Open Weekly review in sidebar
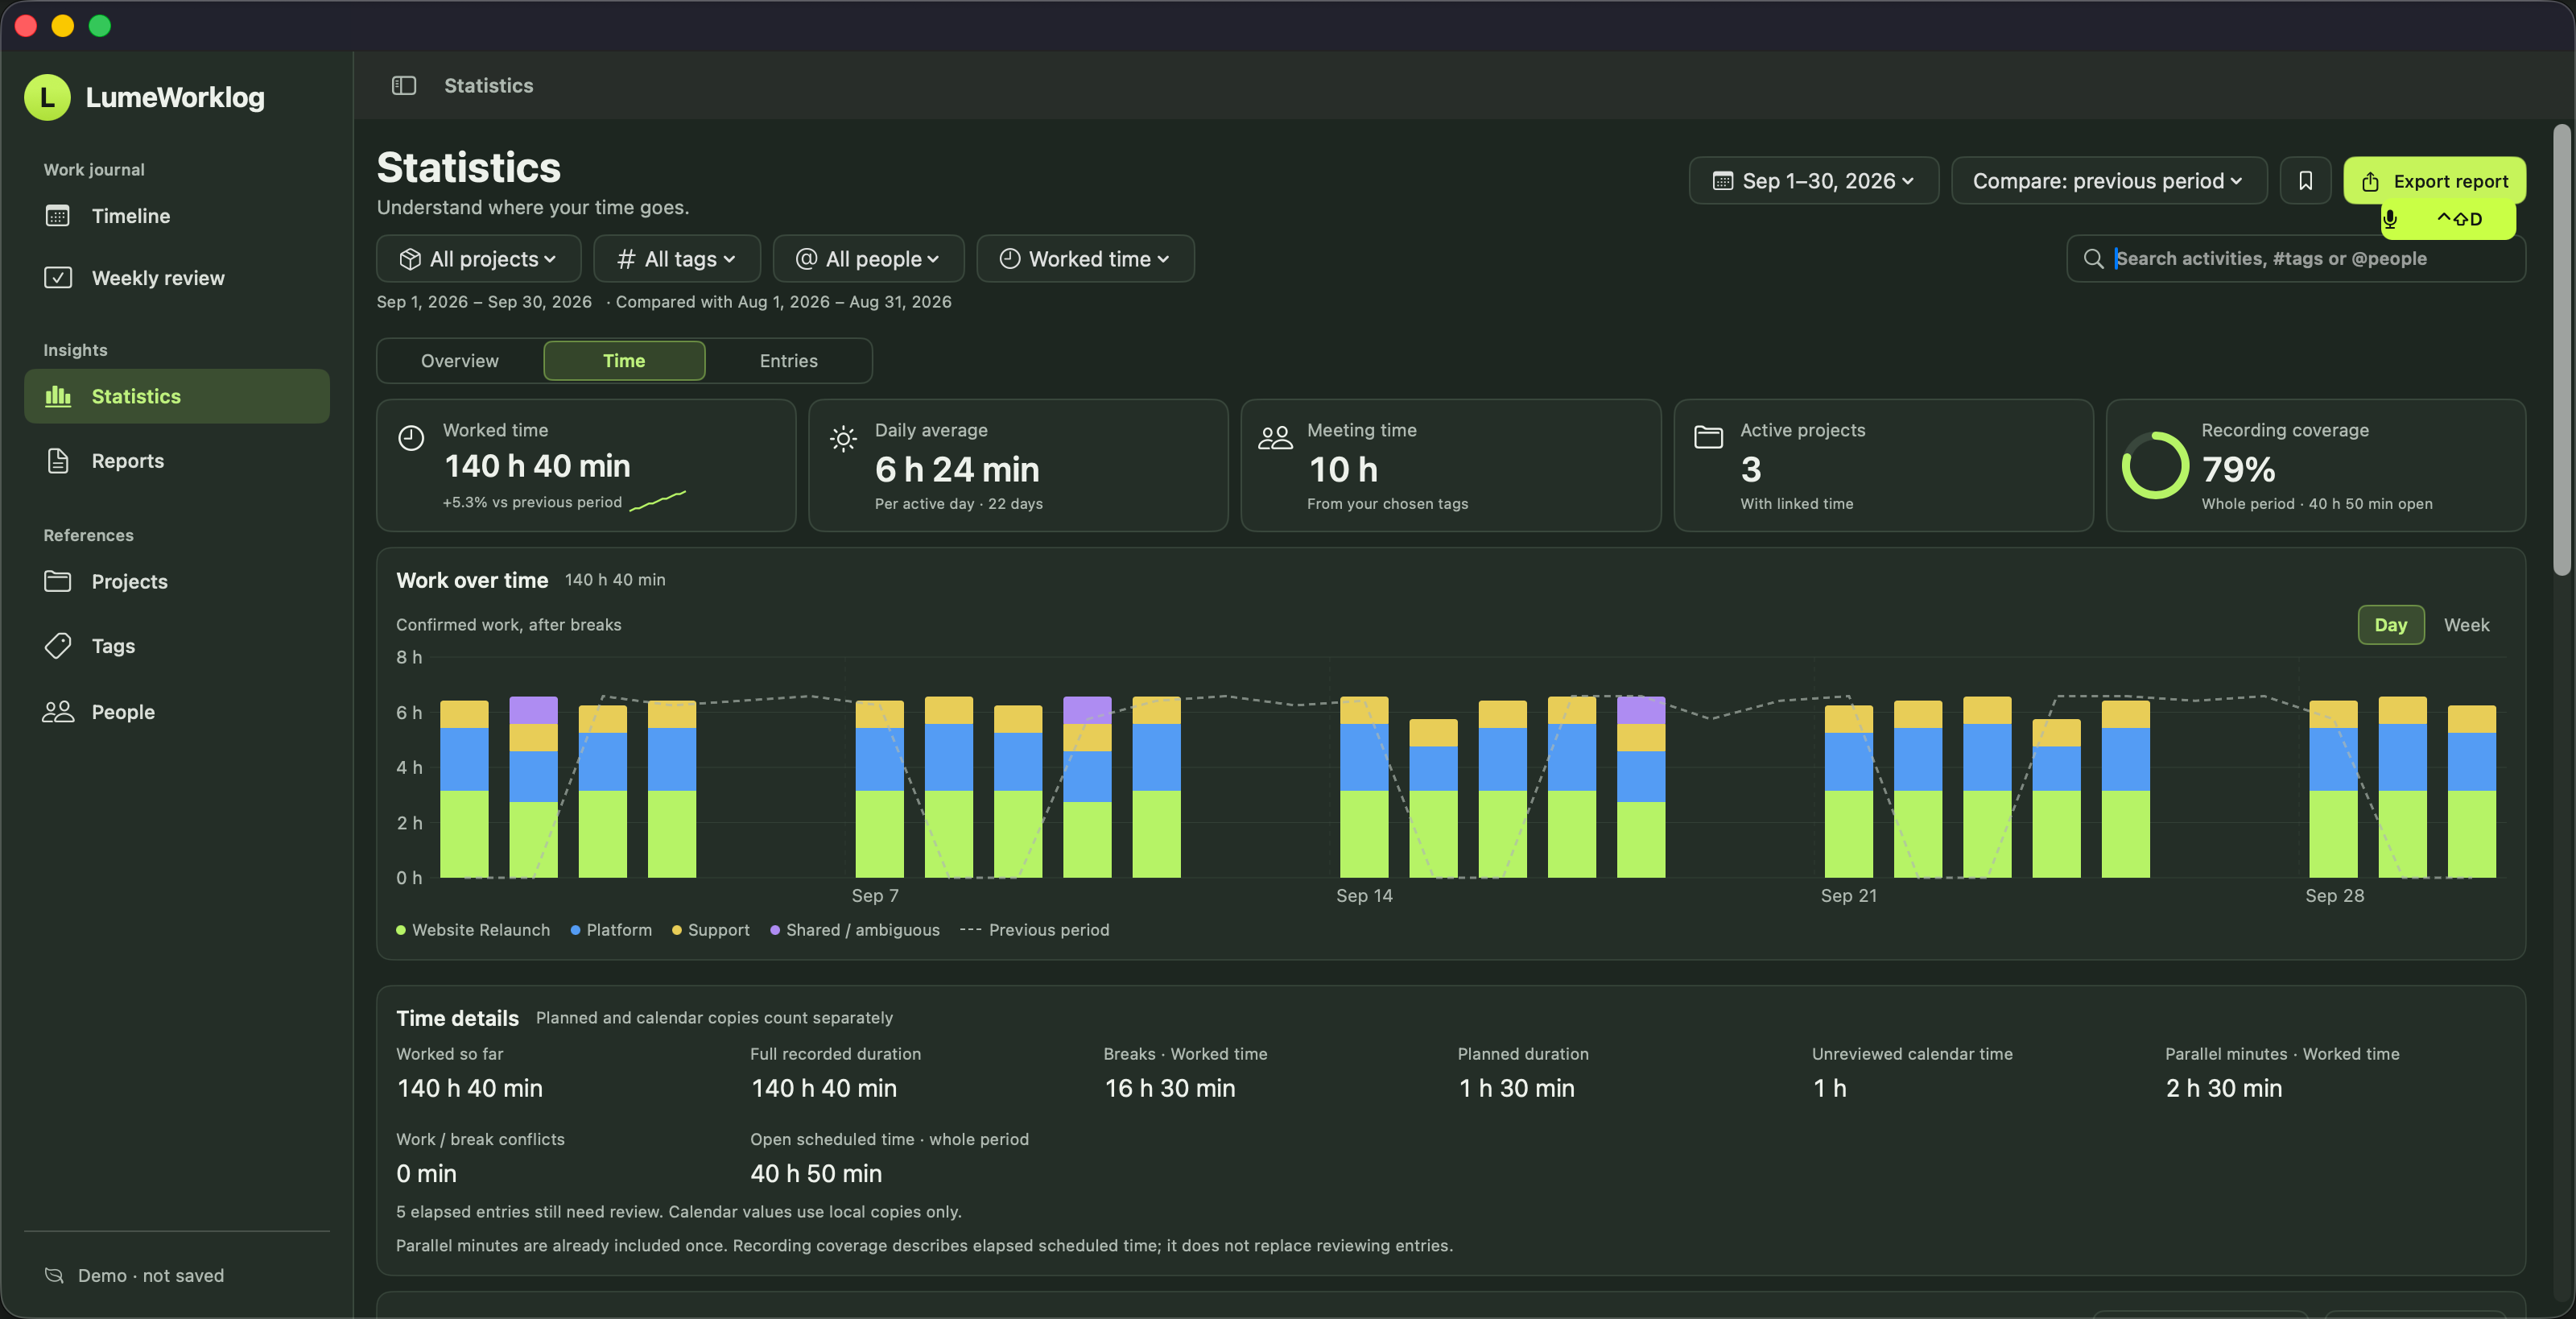Viewport: 2576px width, 1319px height. 177,278
